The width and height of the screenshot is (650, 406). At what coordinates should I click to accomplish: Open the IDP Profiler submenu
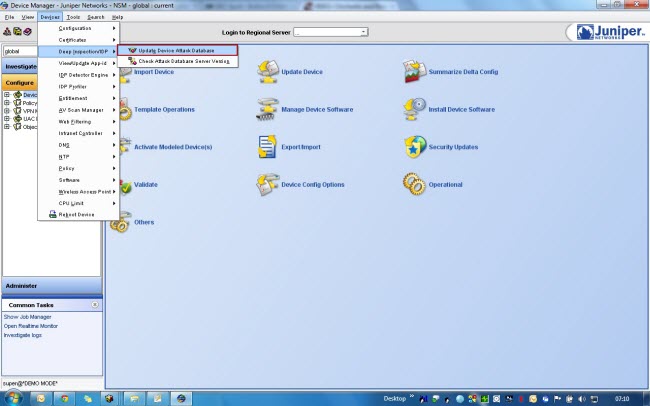pos(79,87)
